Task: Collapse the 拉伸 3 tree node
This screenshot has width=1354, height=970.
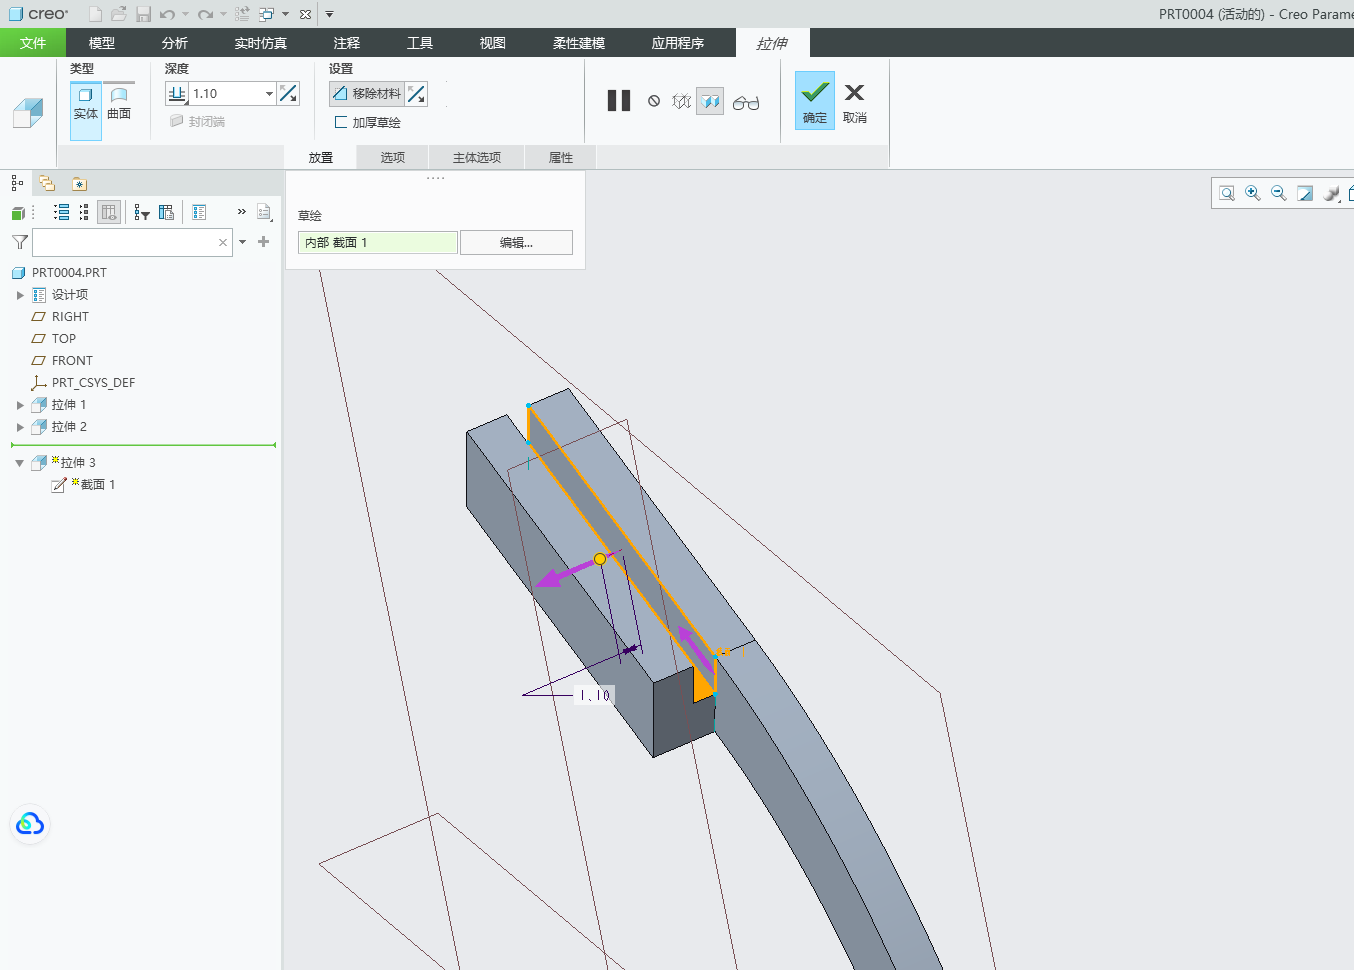Action: pyautogui.click(x=20, y=463)
